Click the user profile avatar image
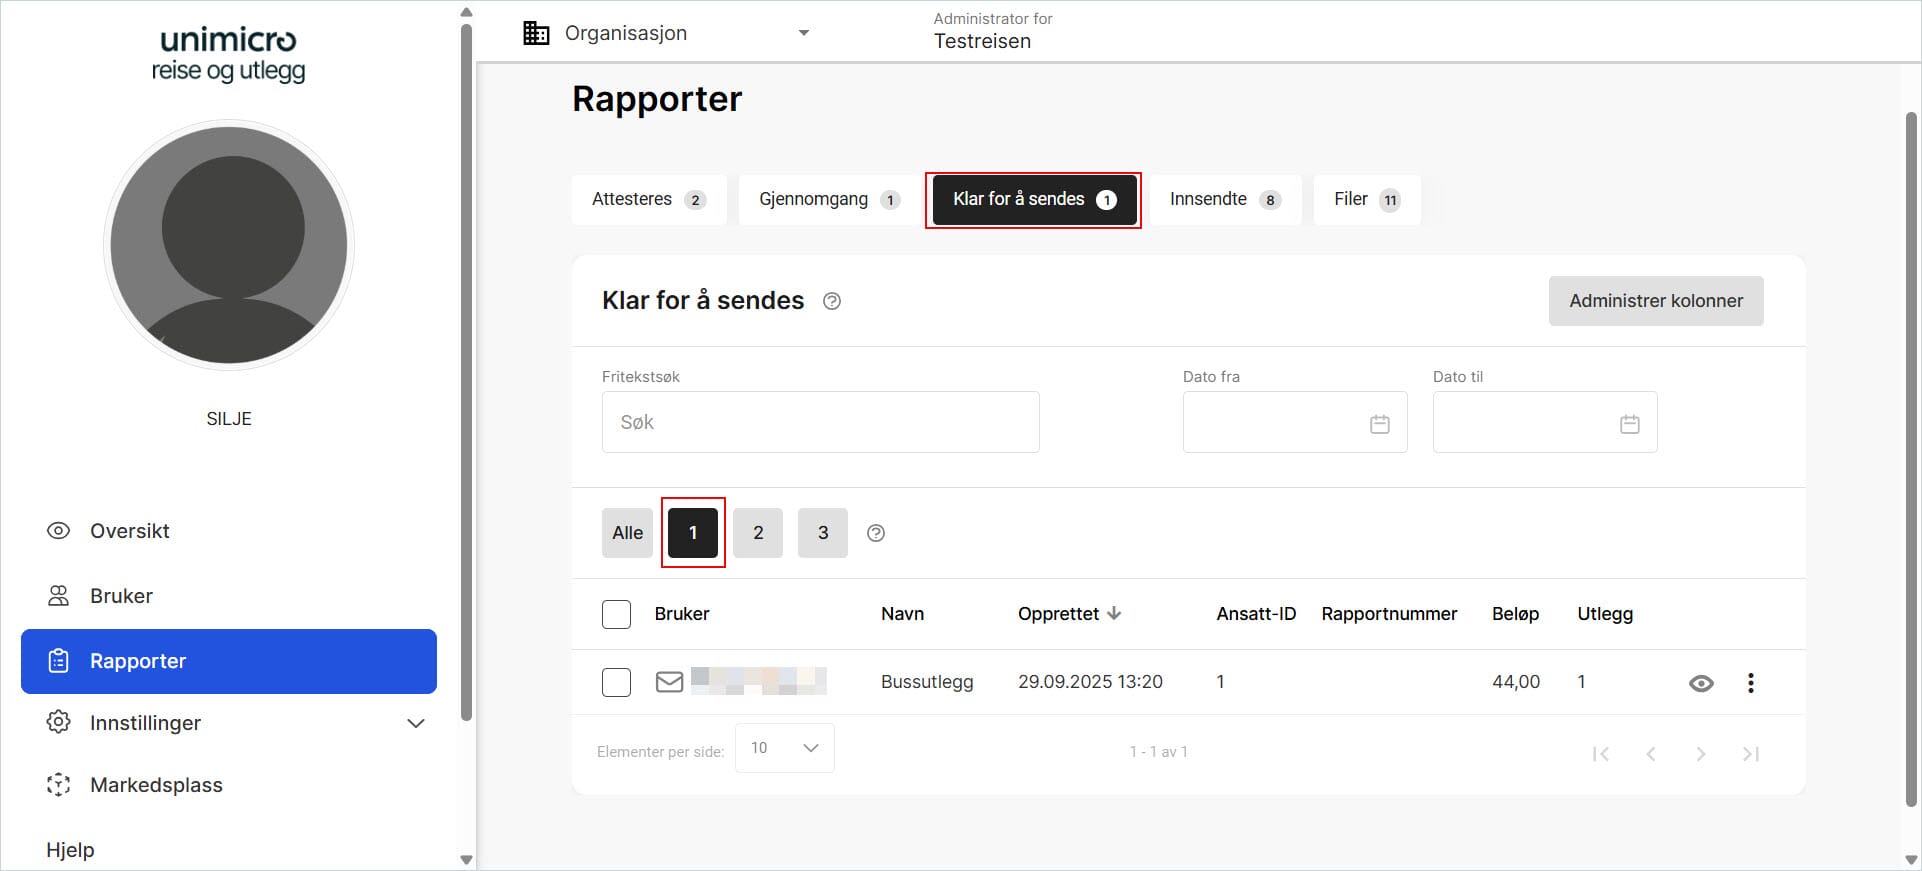This screenshot has height=871, width=1922. [229, 245]
